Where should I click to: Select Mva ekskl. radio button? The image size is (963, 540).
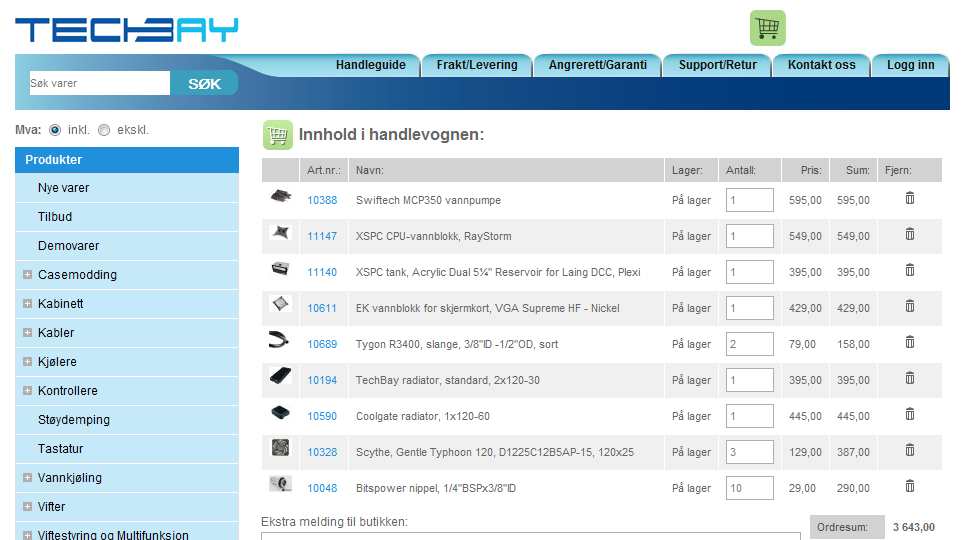pyautogui.click(x=104, y=130)
